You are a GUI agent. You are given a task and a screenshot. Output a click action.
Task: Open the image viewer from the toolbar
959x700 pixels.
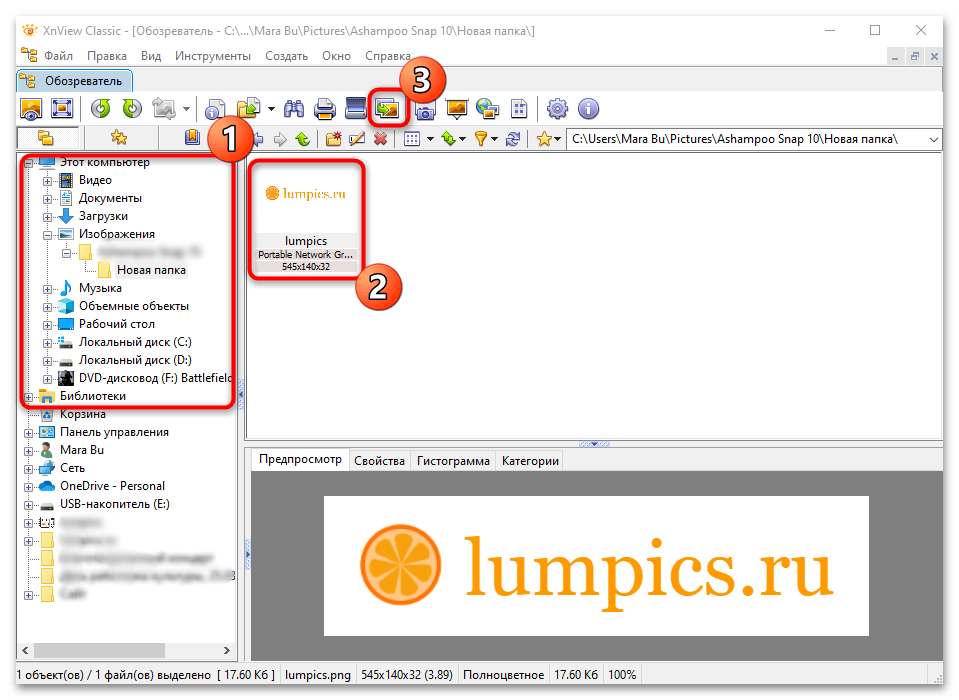tap(31, 109)
